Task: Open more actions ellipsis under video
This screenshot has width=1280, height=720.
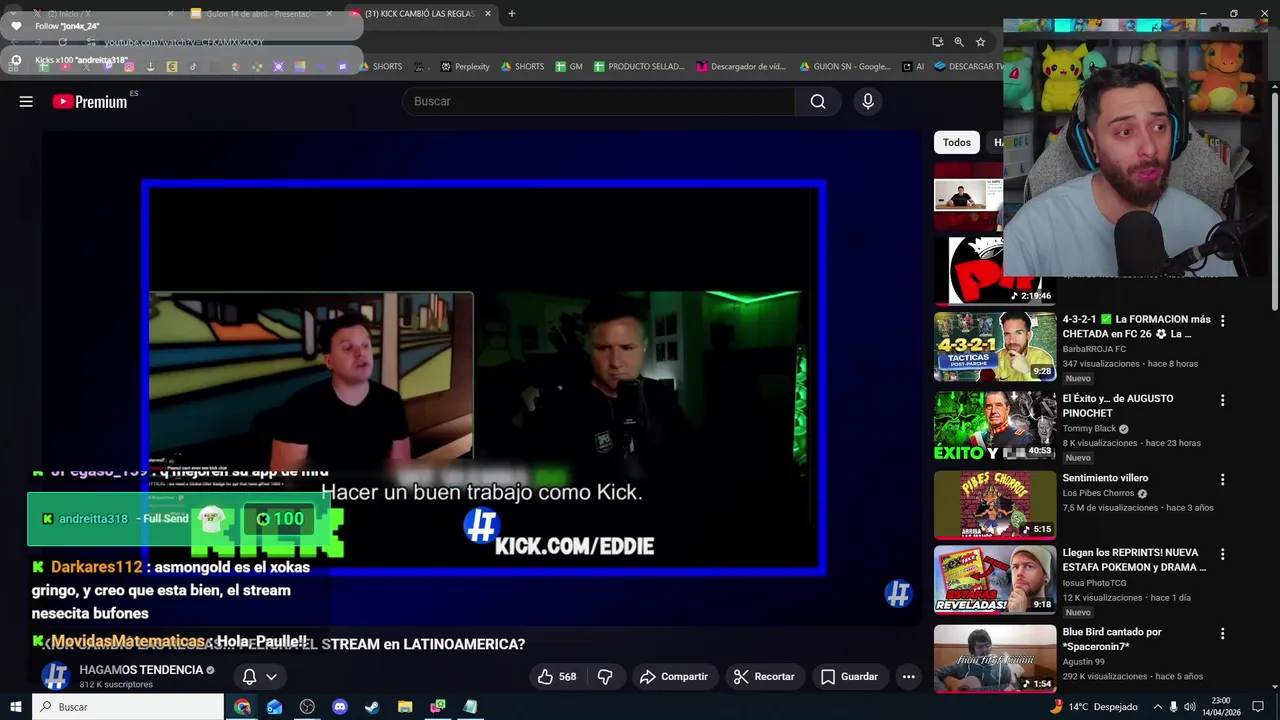Action: pyautogui.click(x=908, y=677)
